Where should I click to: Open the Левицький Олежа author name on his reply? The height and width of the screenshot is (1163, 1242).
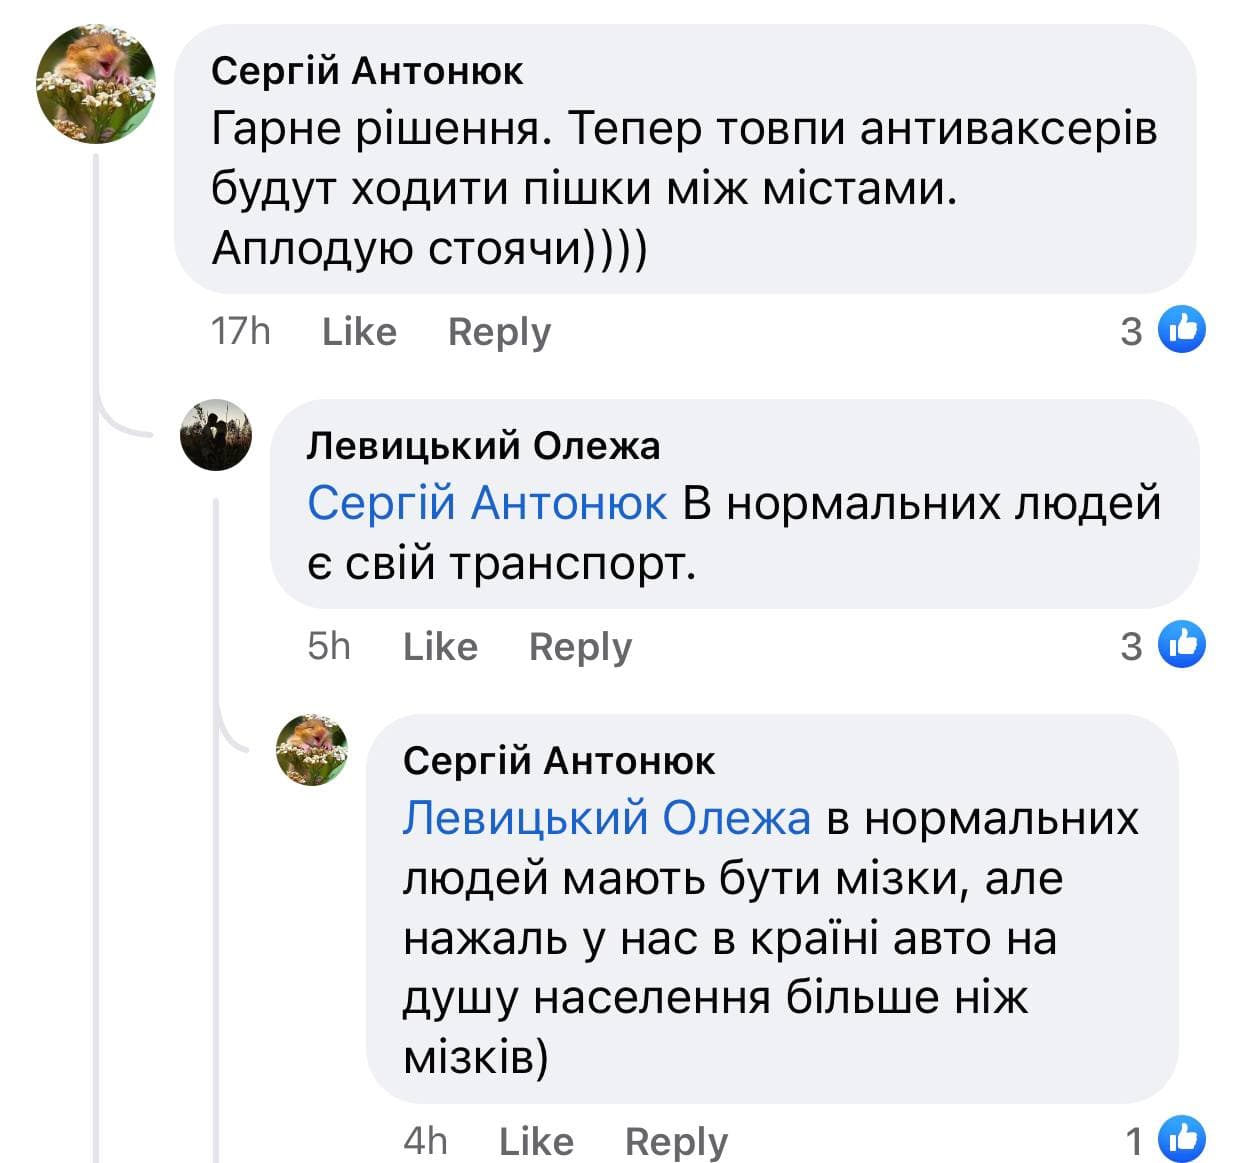click(483, 446)
